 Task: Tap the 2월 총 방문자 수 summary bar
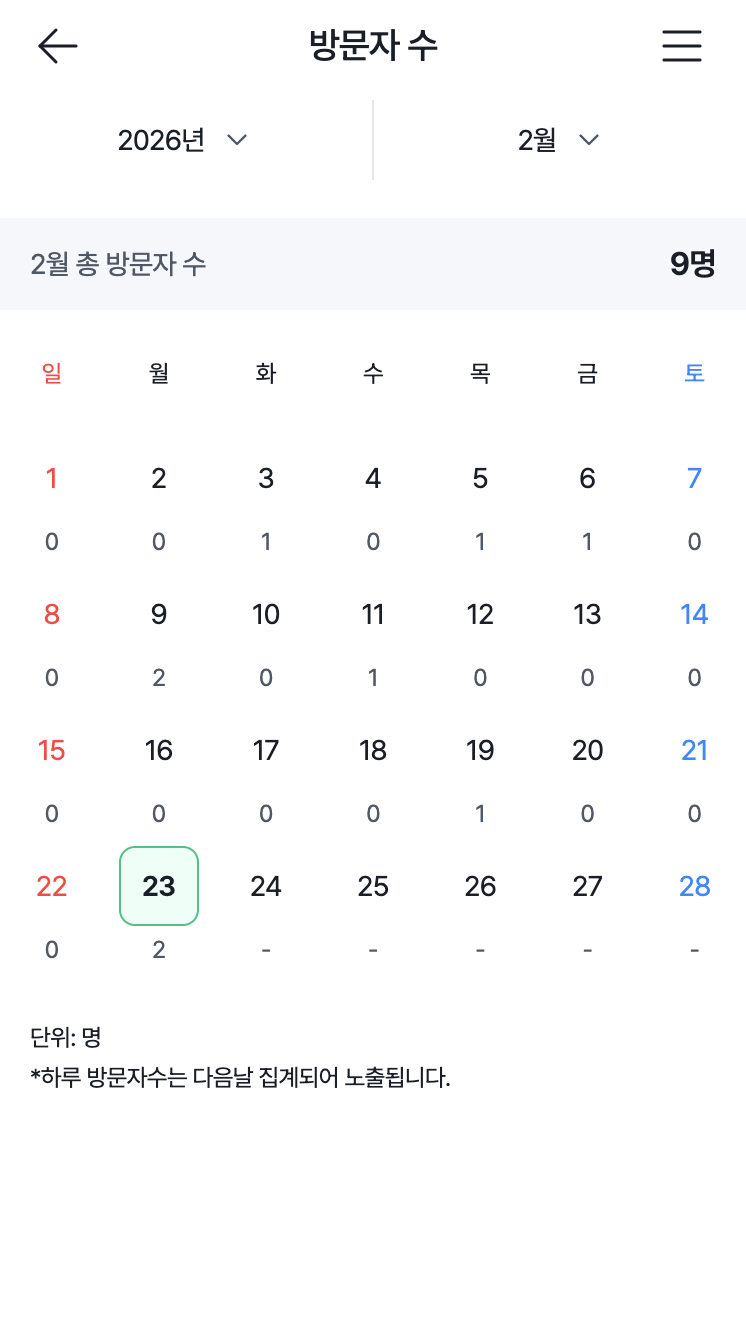pos(373,264)
